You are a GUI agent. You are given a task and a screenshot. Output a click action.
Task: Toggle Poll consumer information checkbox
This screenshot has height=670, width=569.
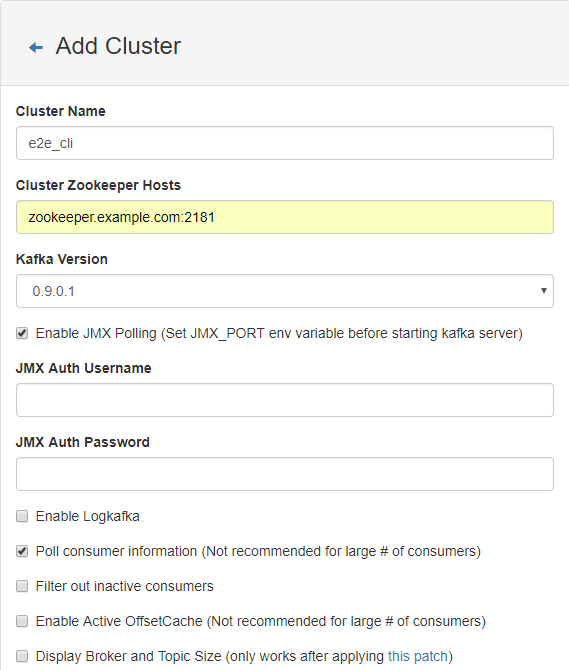click(22, 551)
